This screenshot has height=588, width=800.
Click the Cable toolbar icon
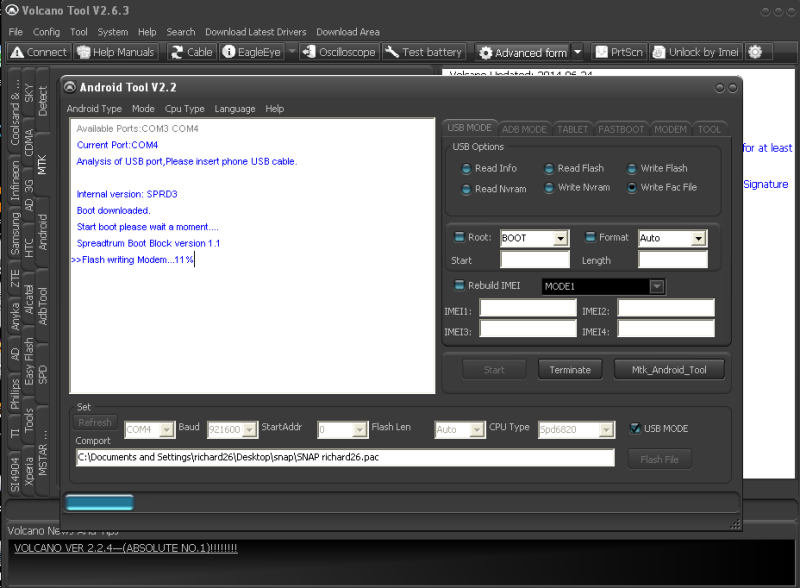[177, 52]
